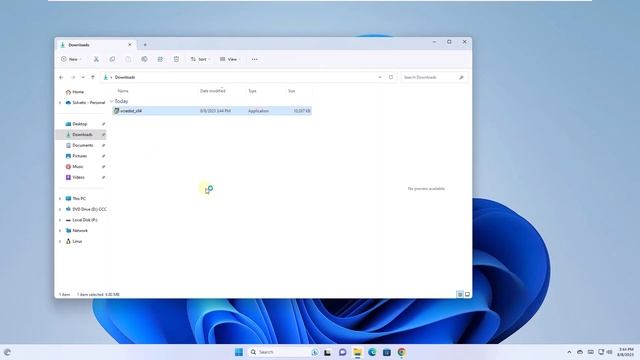Open the New item dropdown

[x=71, y=59]
